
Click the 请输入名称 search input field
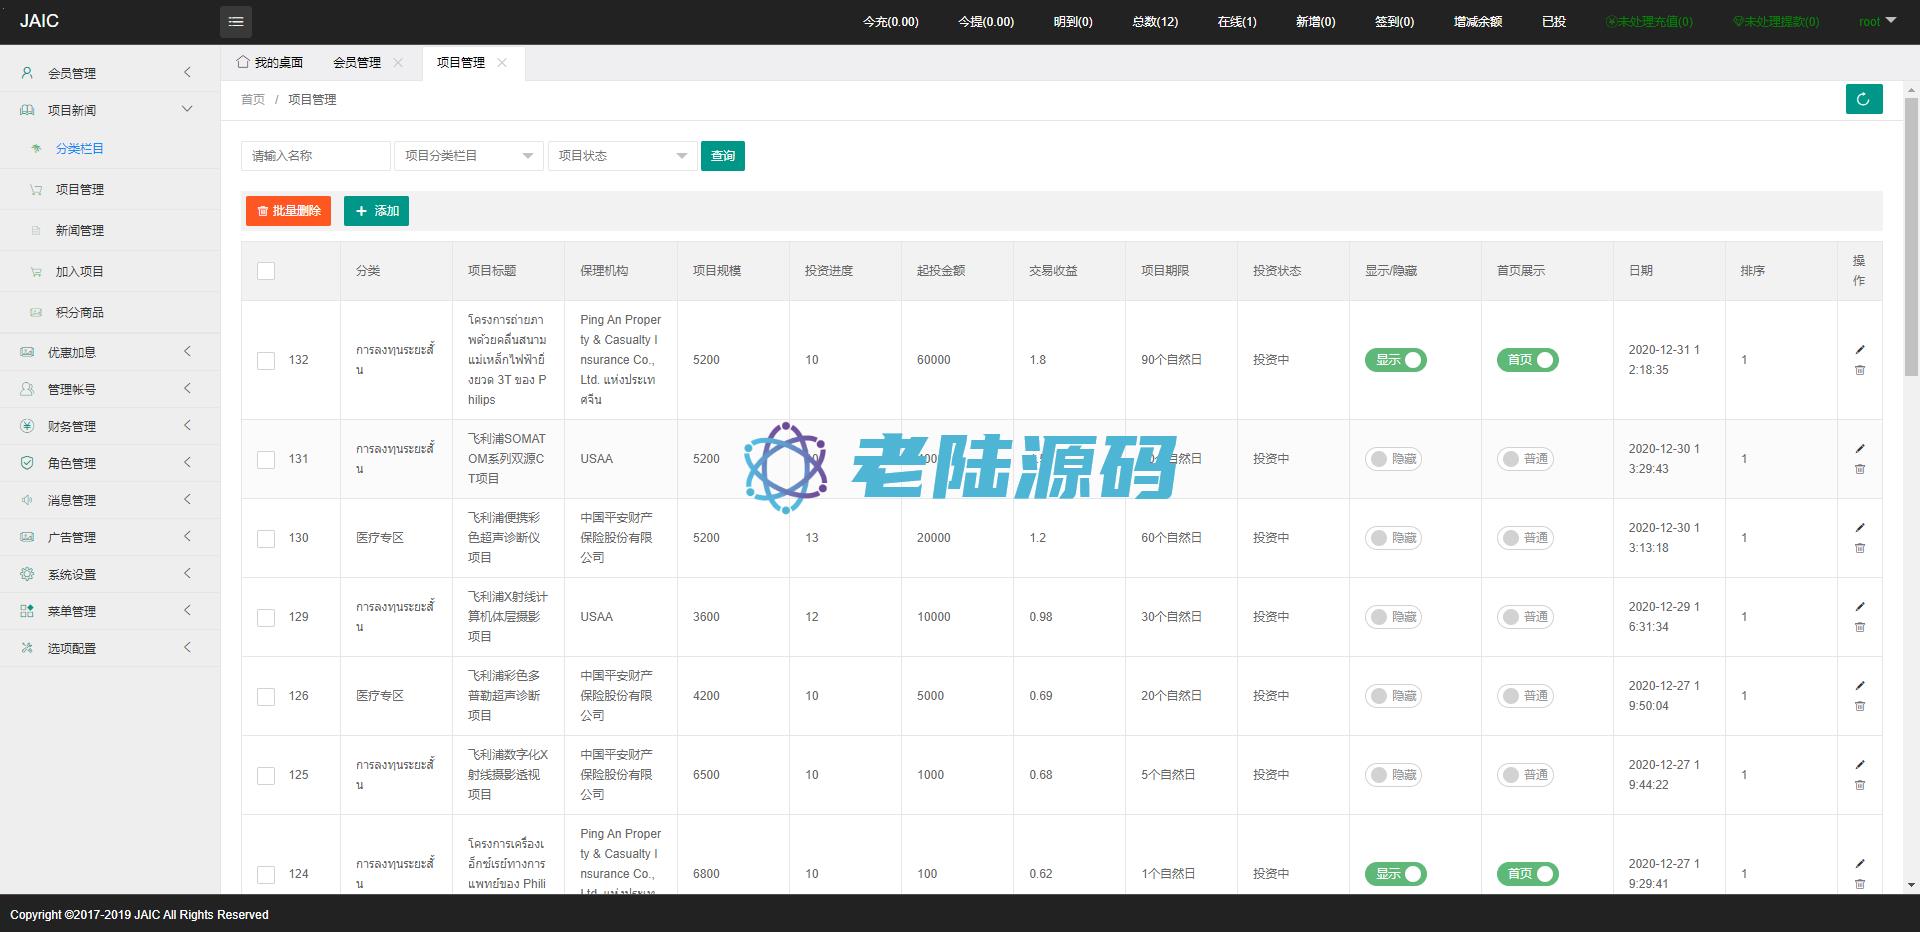click(315, 156)
